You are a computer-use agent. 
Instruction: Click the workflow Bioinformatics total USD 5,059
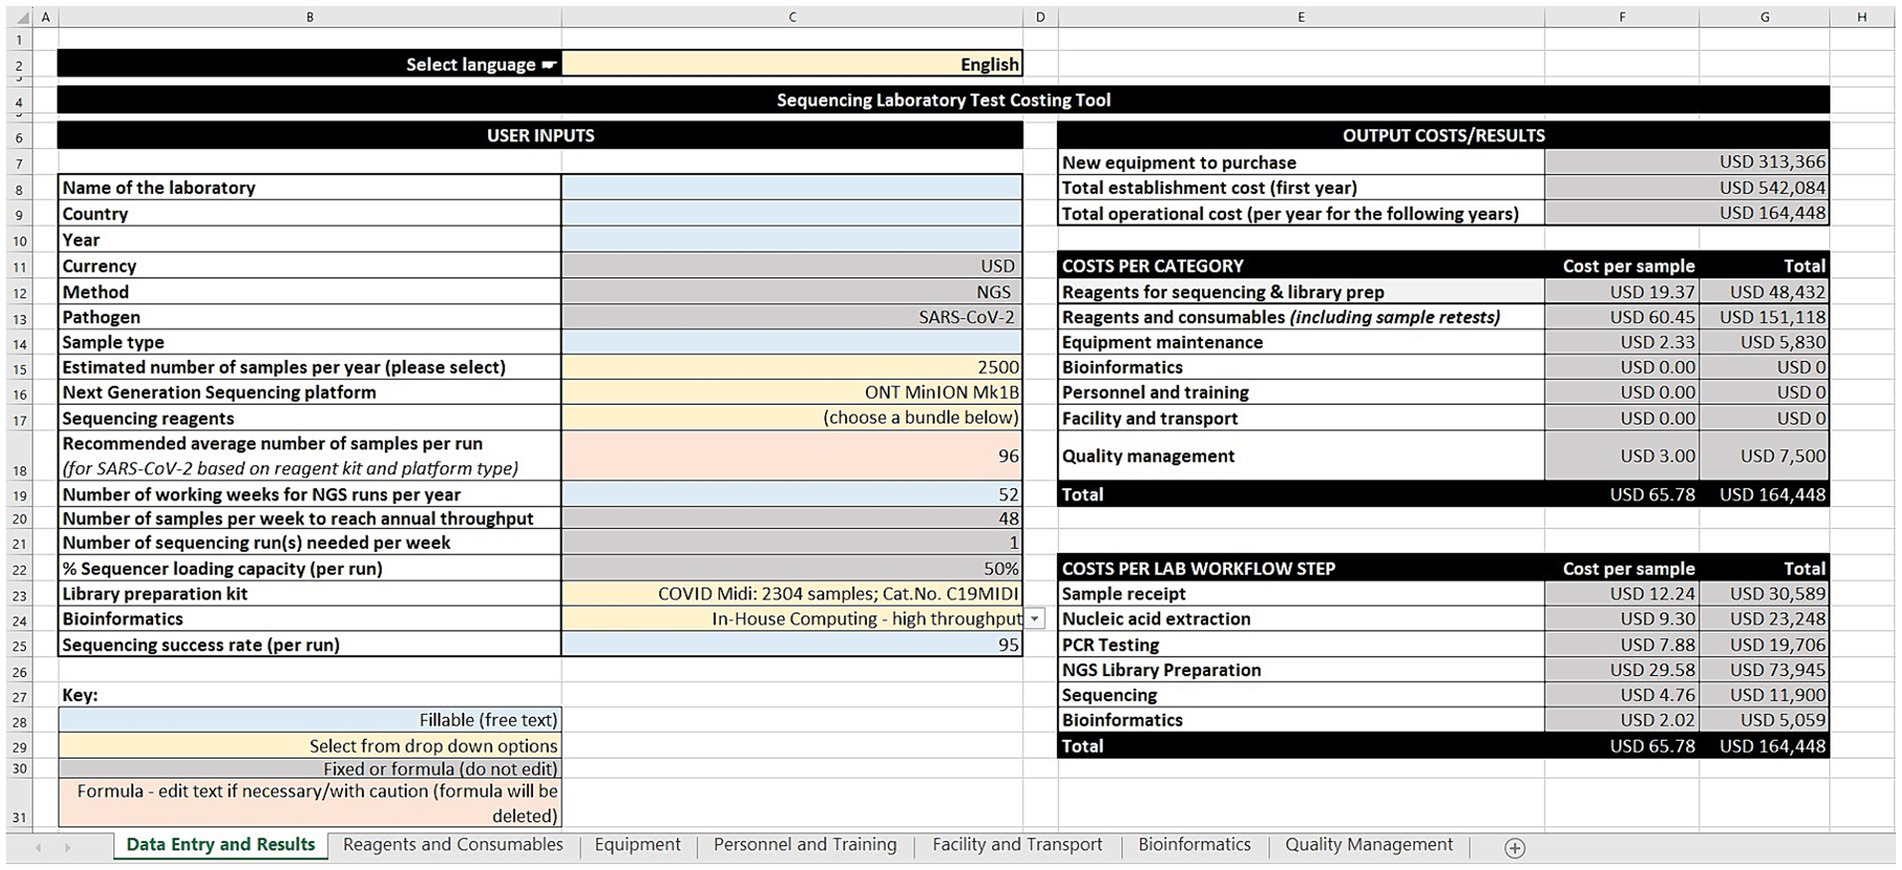(x=1764, y=720)
